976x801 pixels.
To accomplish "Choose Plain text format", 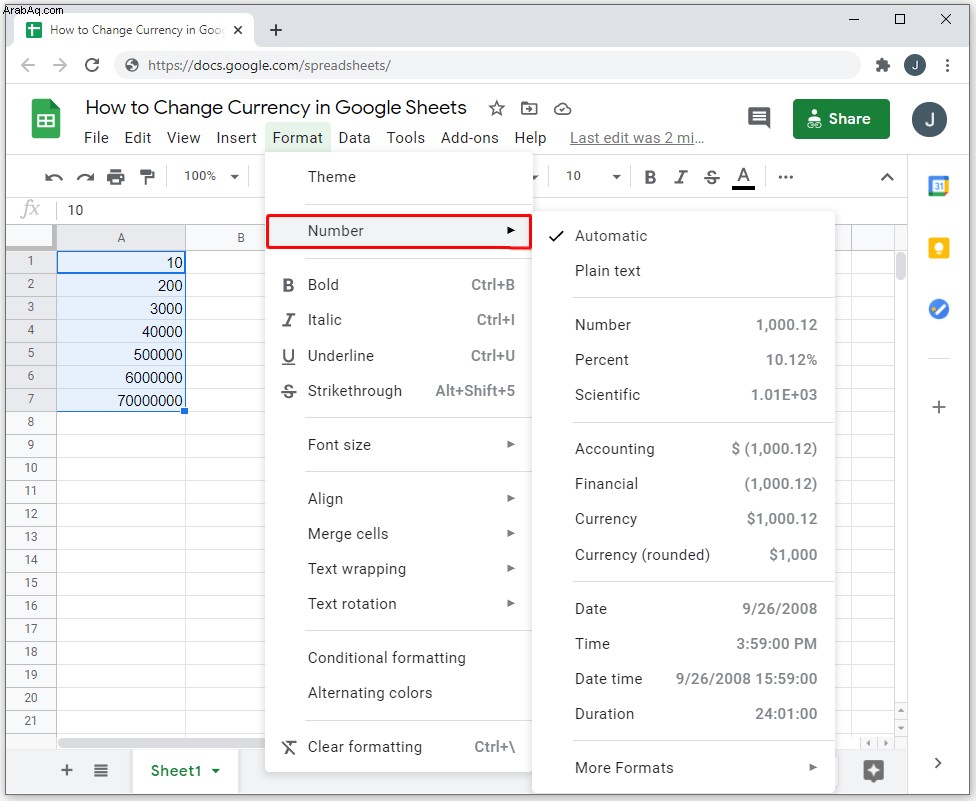I will pyautogui.click(x=683, y=271).
